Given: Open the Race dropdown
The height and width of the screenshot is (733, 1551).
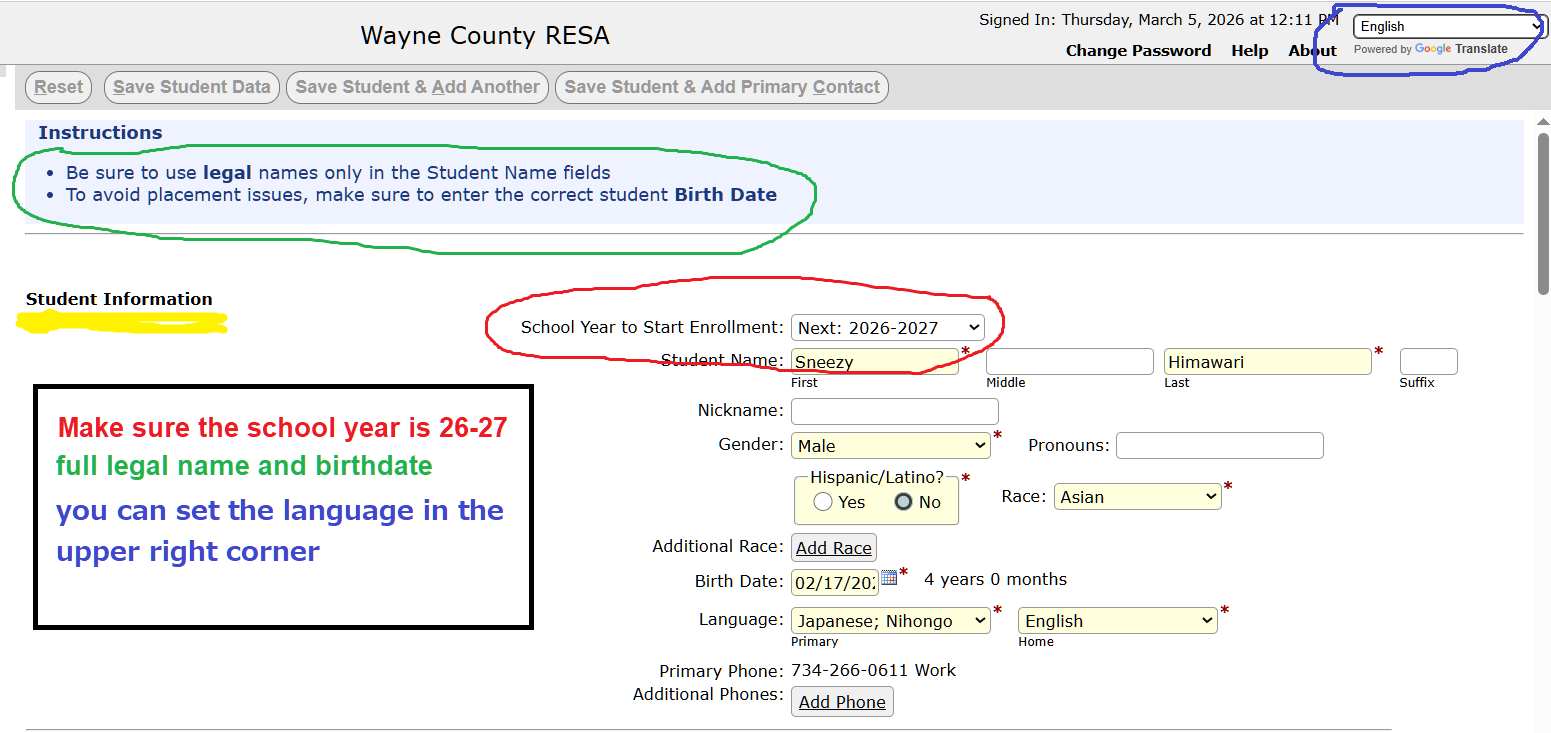Looking at the screenshot, I should (1137, 497).
